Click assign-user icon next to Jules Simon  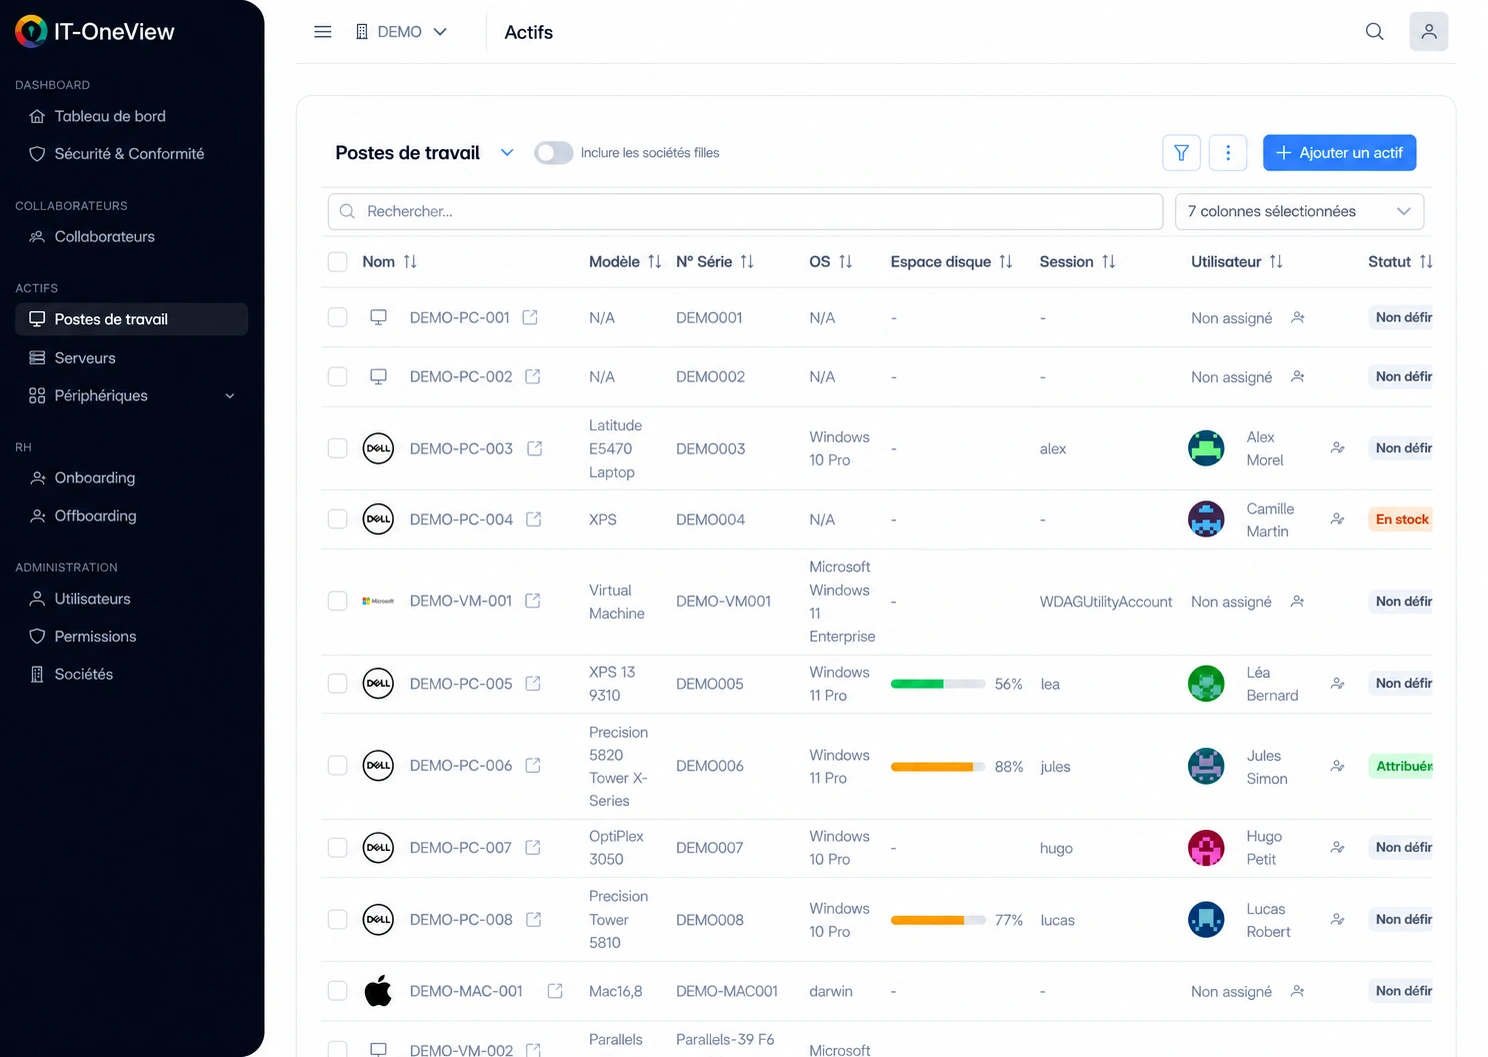(1337, 766)
